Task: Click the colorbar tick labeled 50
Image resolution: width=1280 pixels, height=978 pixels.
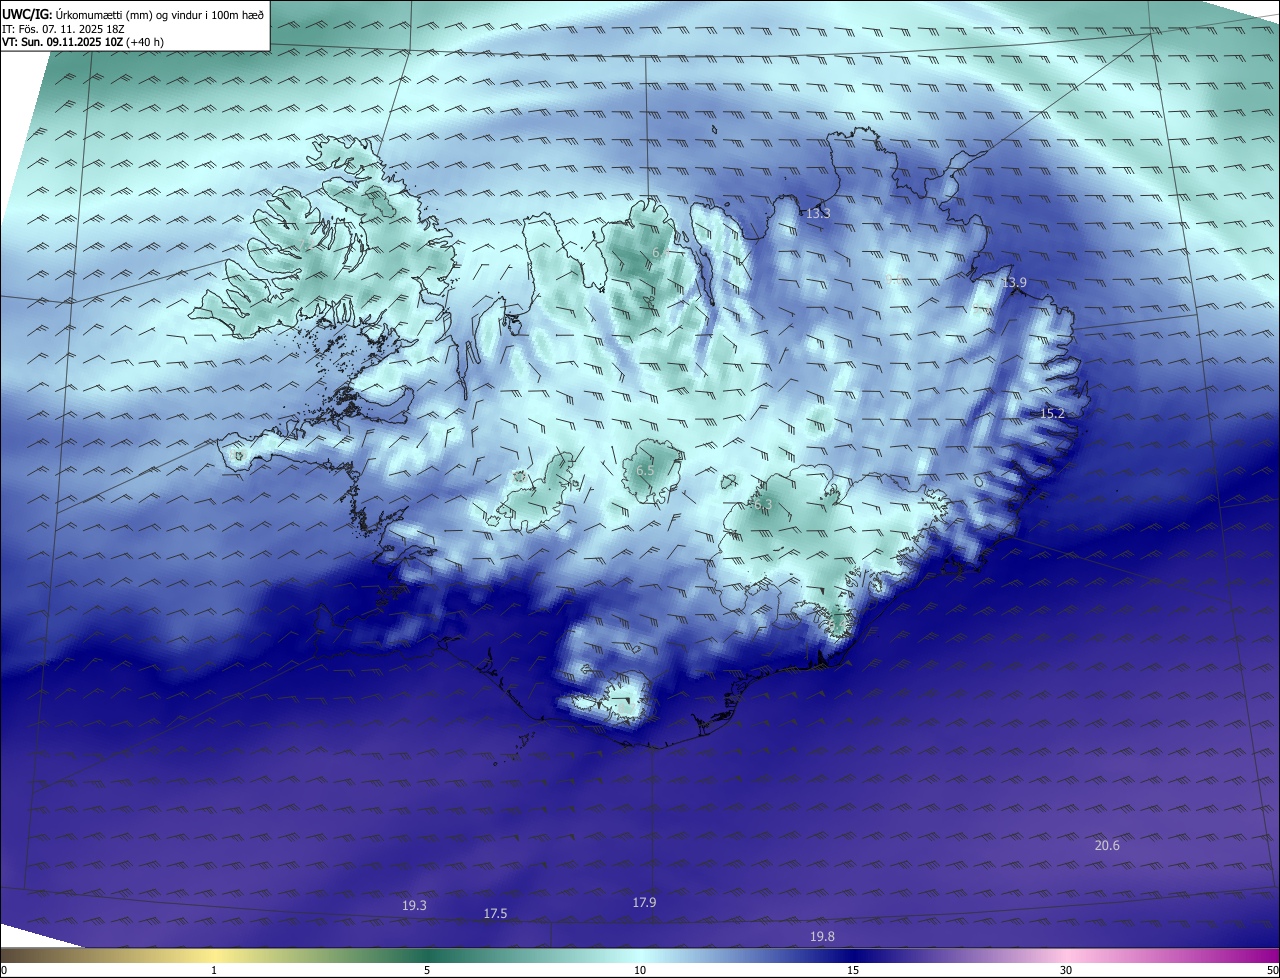Action: tap(1272, 970)
